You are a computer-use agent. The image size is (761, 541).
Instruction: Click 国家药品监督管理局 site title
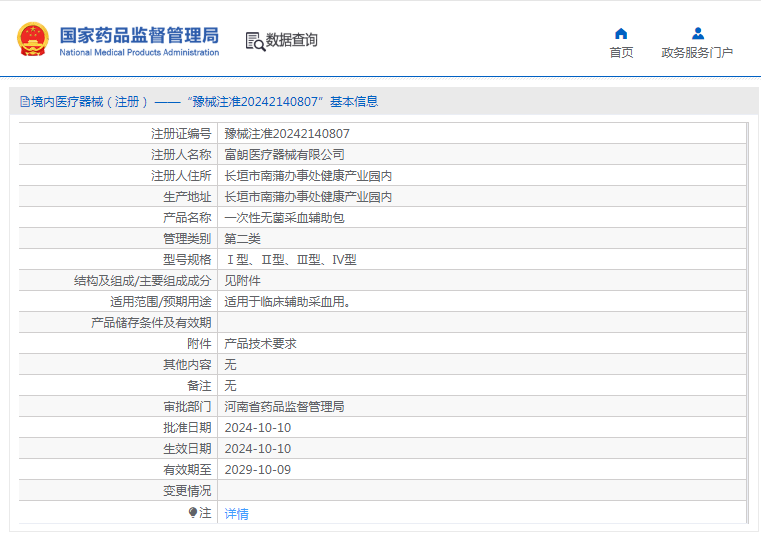click(x=139, y=35)
